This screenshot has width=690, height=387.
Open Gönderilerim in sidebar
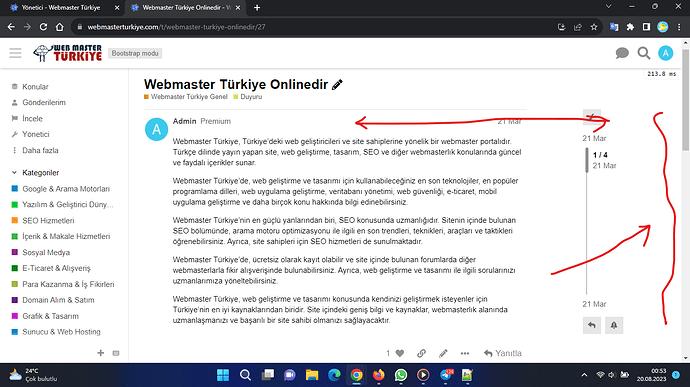(44, 103)
